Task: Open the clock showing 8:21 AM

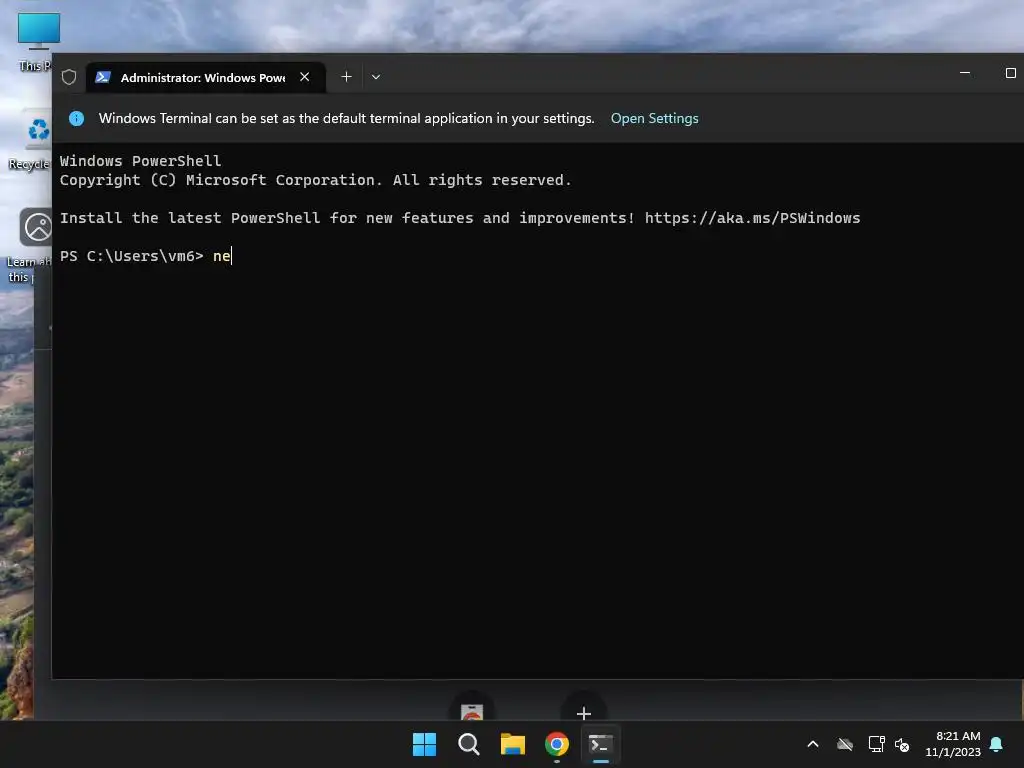Action: point(953,744)
